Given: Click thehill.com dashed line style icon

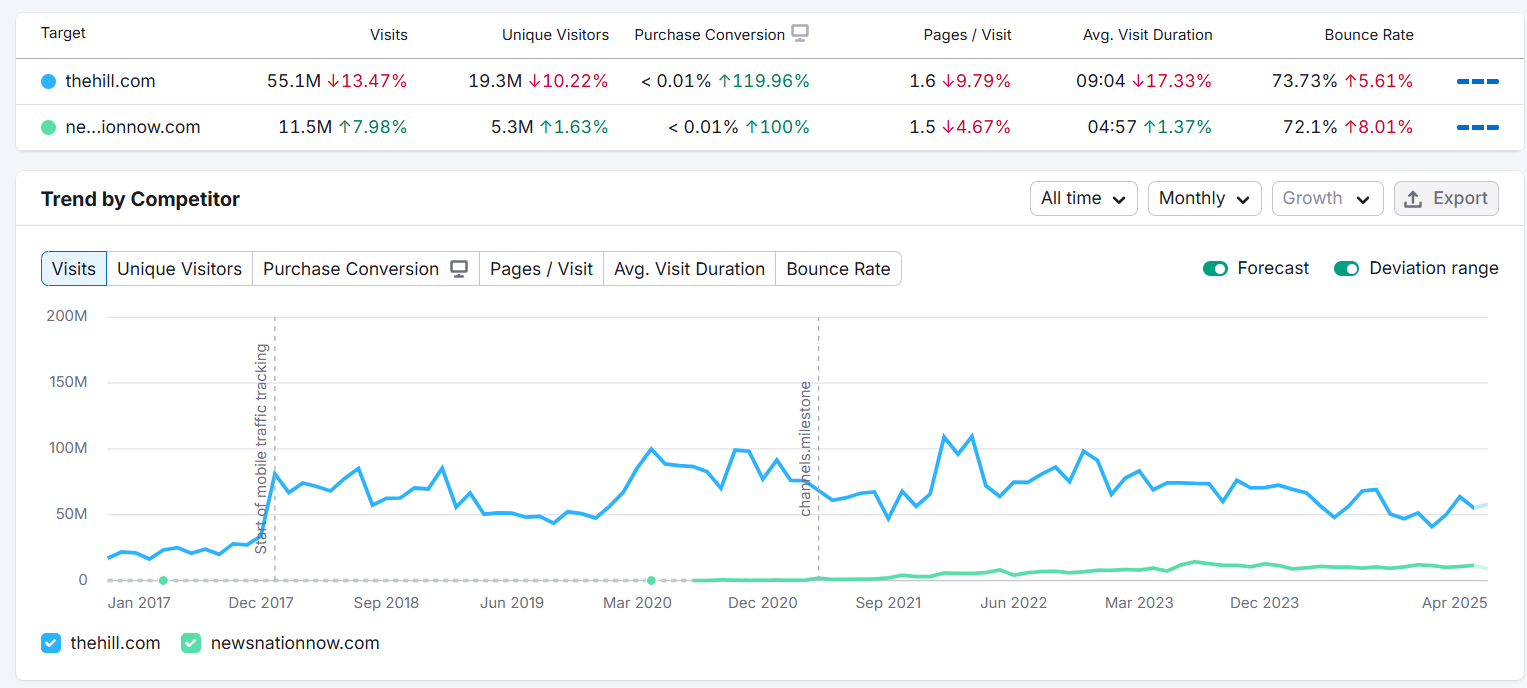Looking at the screenshot, I should pyautogui.click(x=1477, y=81).
